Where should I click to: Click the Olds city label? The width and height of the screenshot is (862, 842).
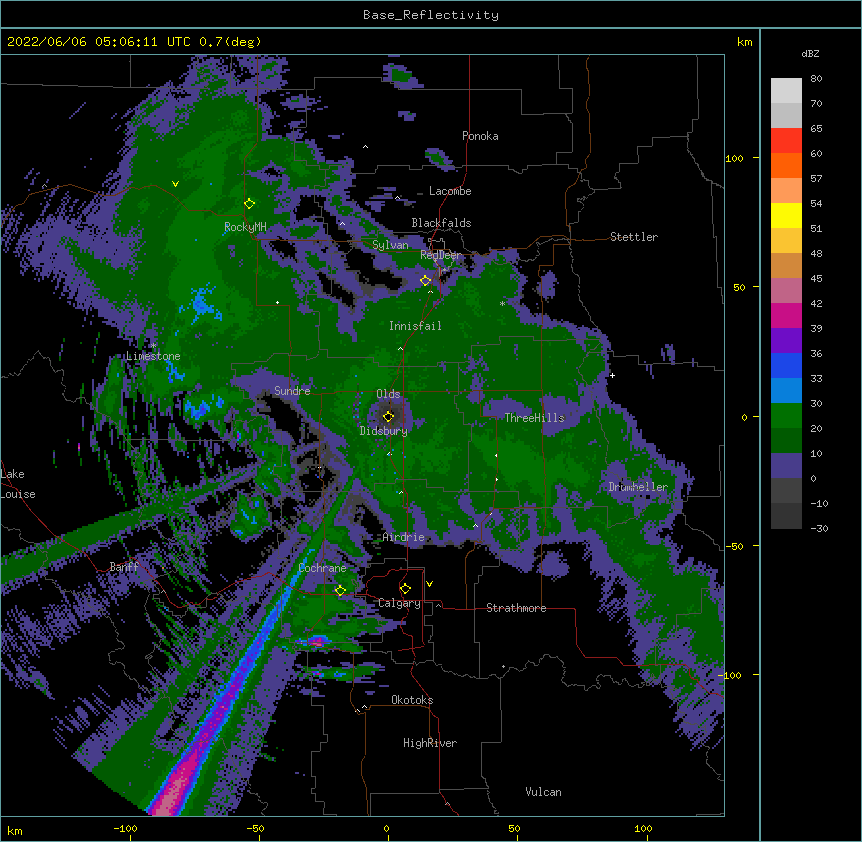(x=388, y=394)
